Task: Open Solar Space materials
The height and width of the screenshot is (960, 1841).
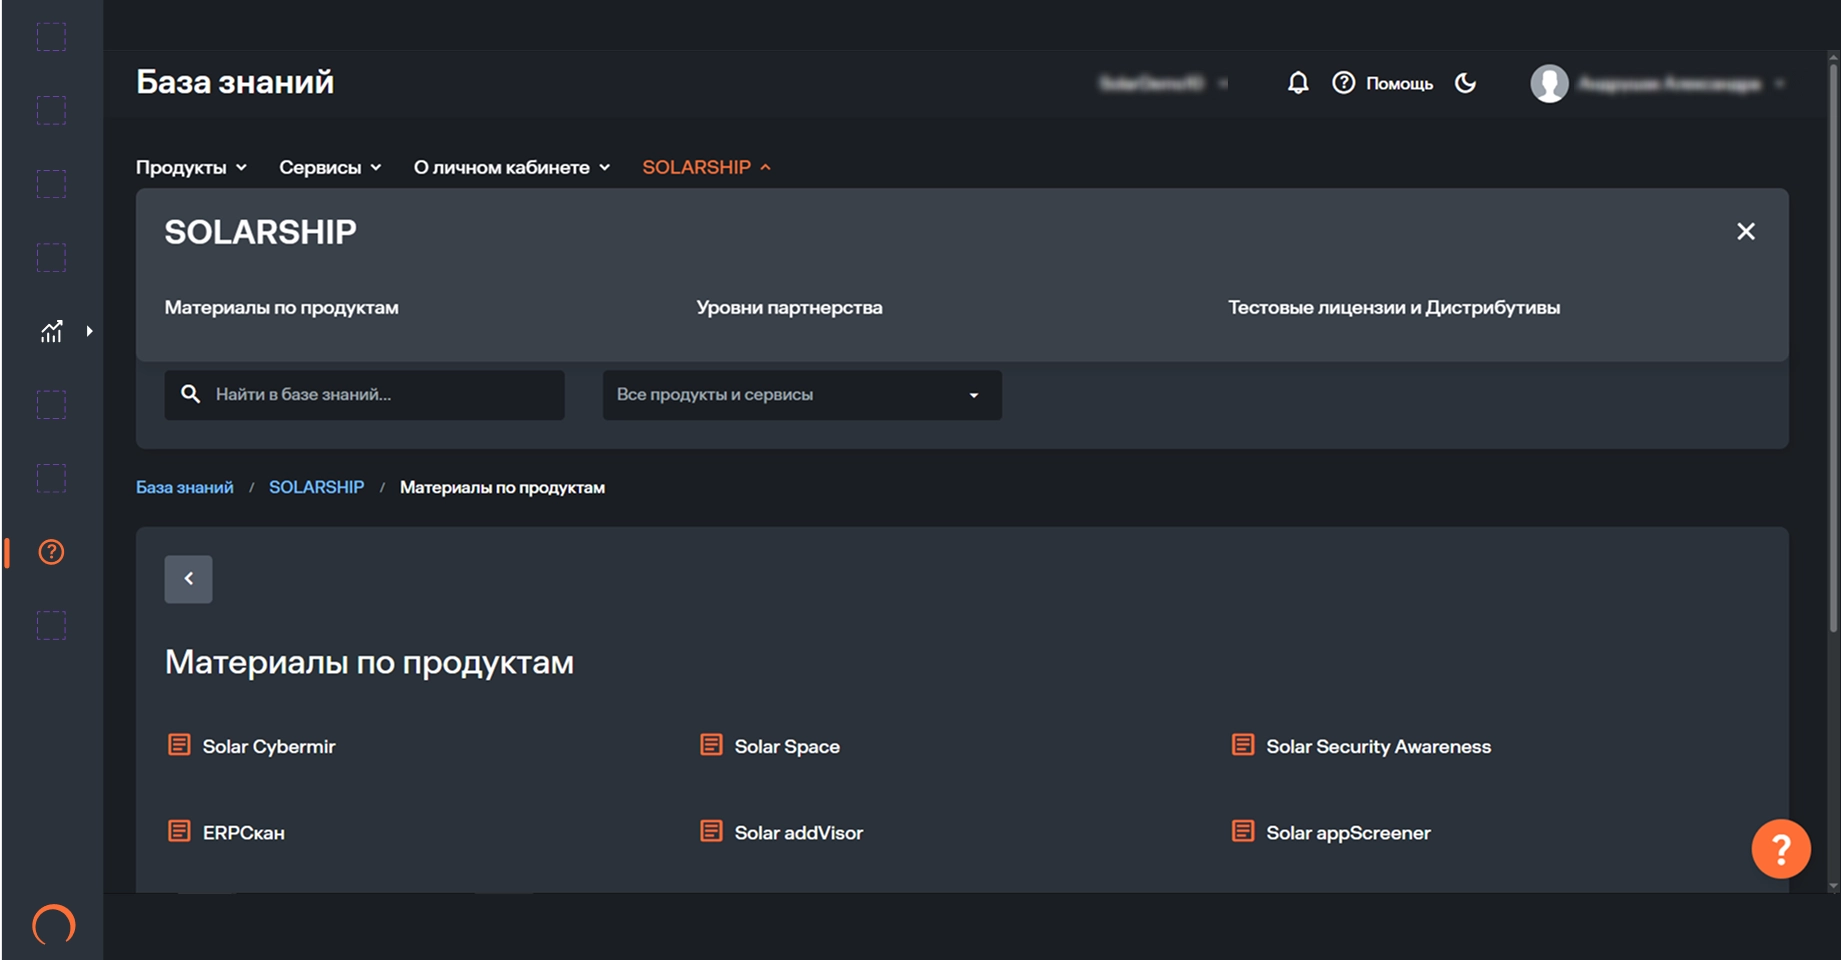Action: 787,746
